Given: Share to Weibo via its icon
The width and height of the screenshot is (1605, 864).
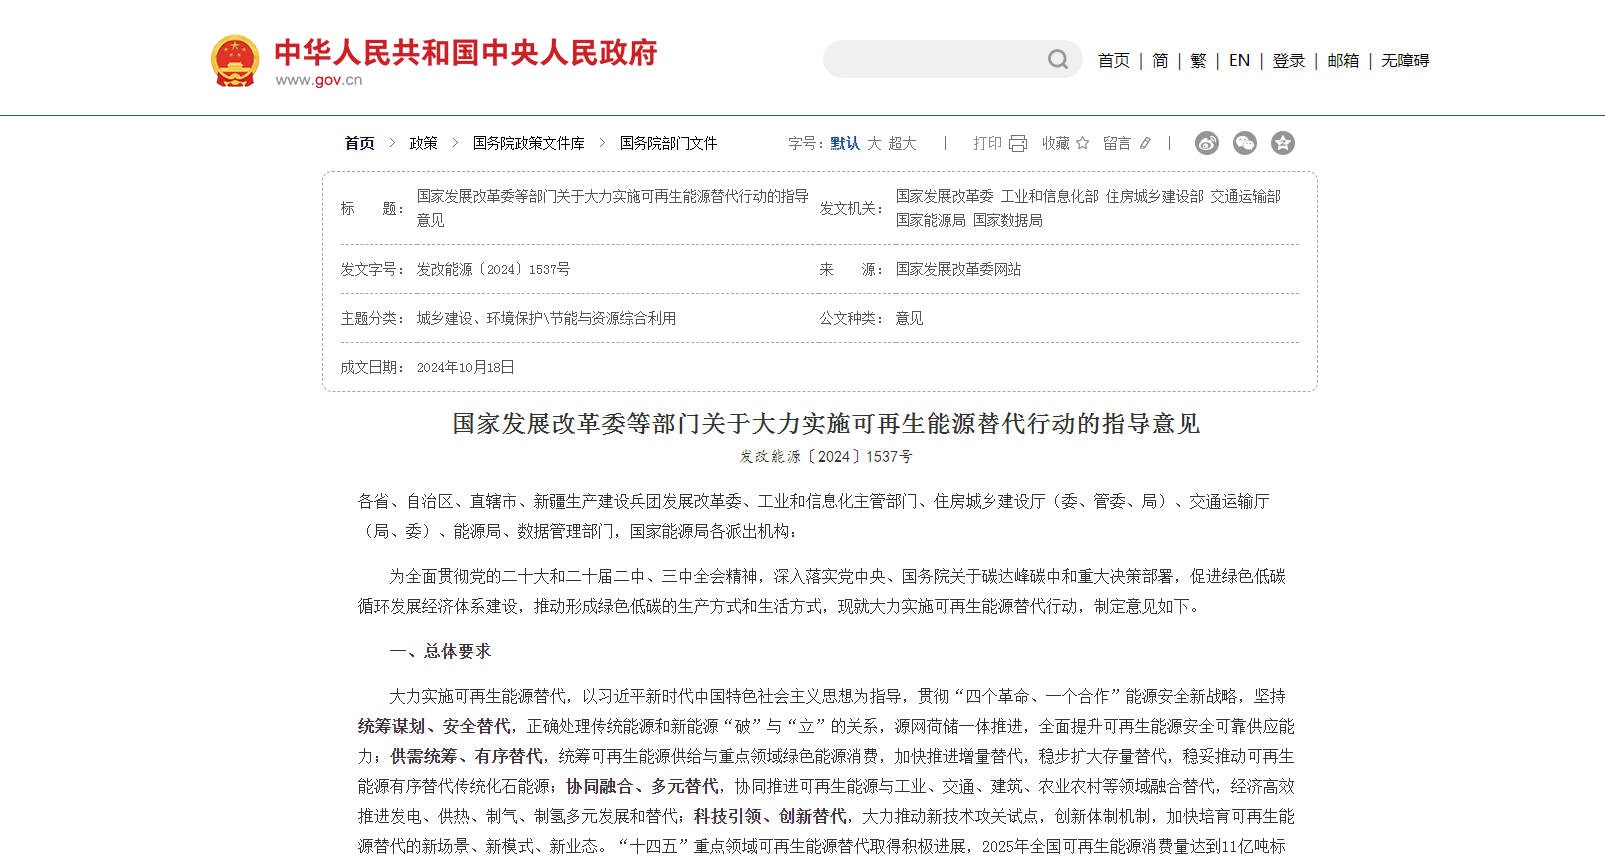Looking at the screenshot, I should point(1207,143).
